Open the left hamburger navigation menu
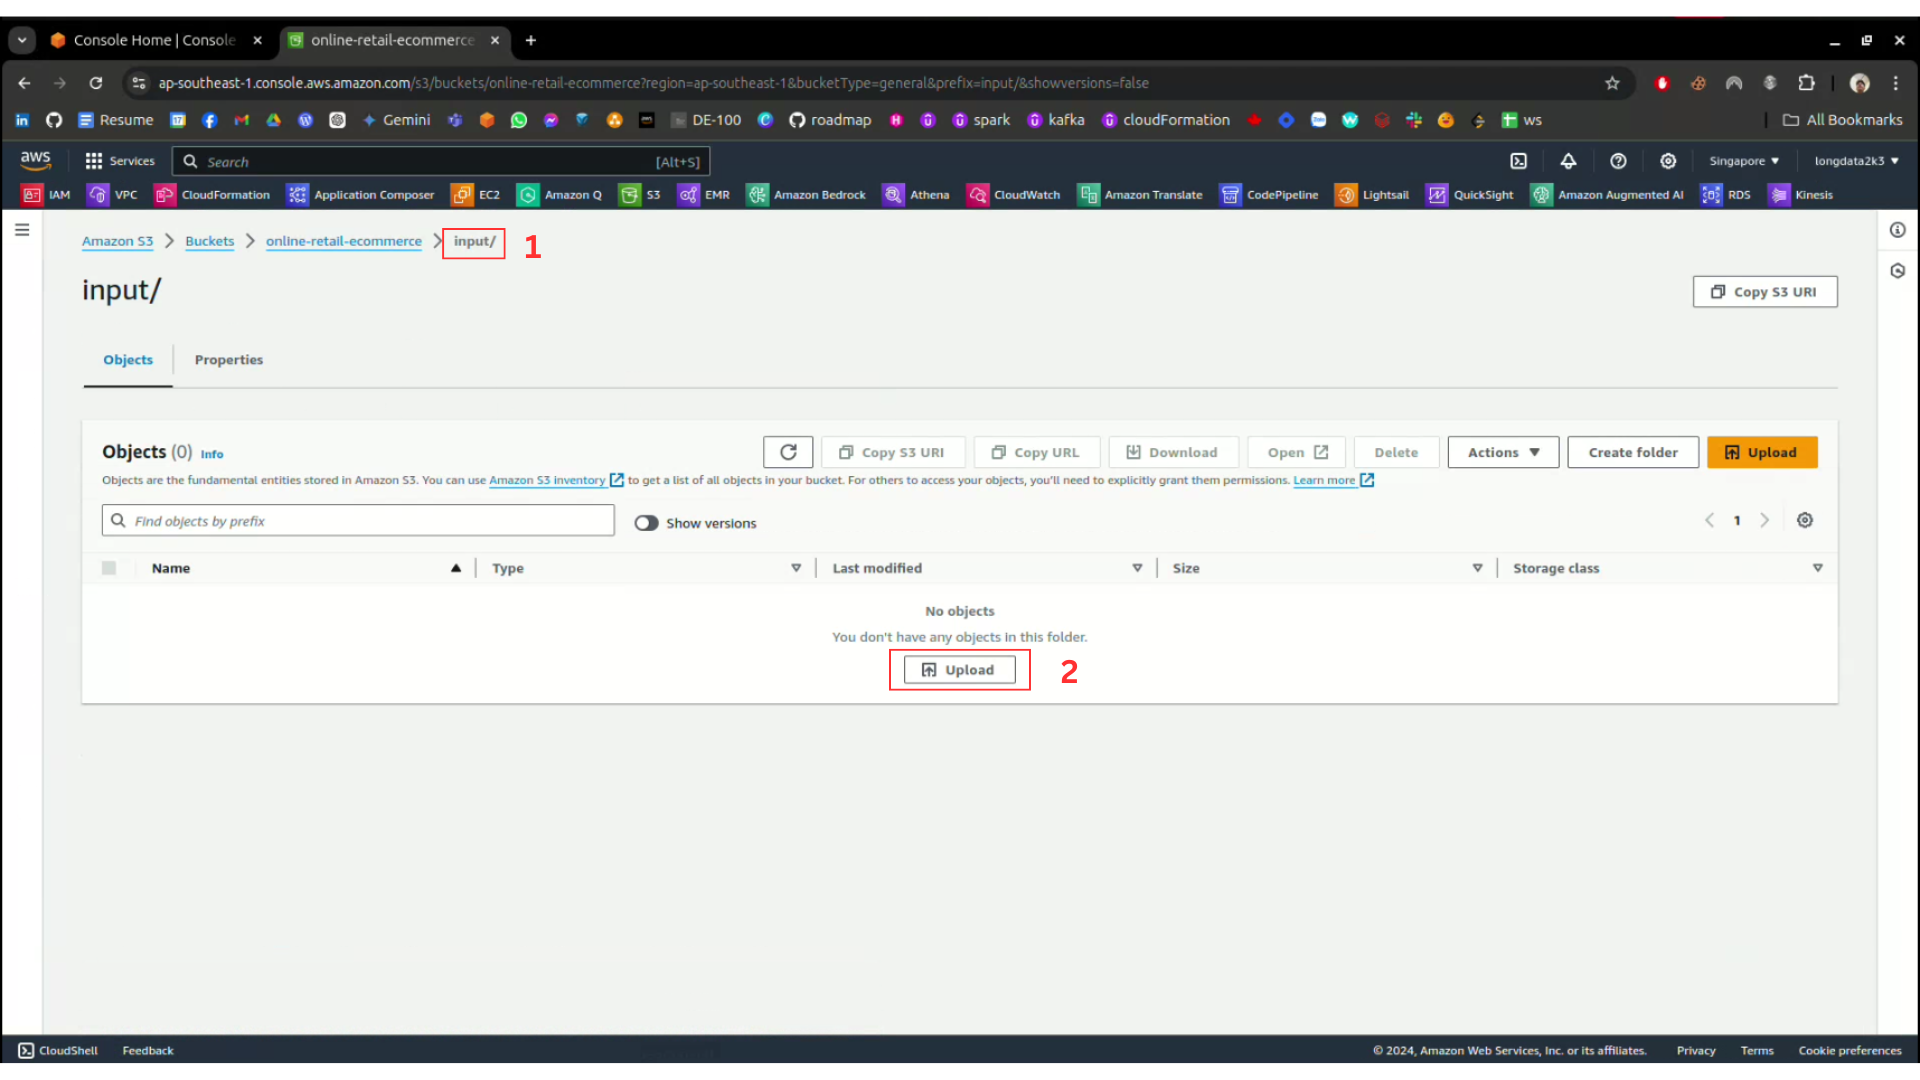 coord(22,230)
